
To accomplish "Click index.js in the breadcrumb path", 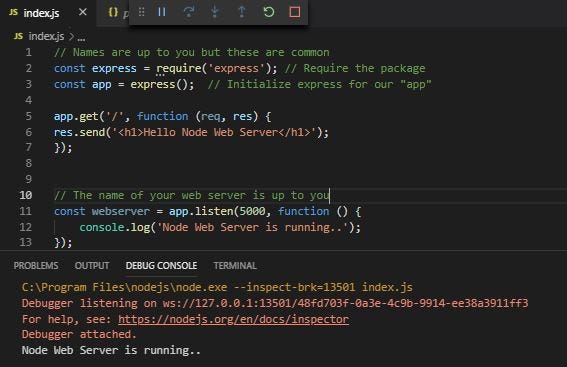I will (46, 37).
